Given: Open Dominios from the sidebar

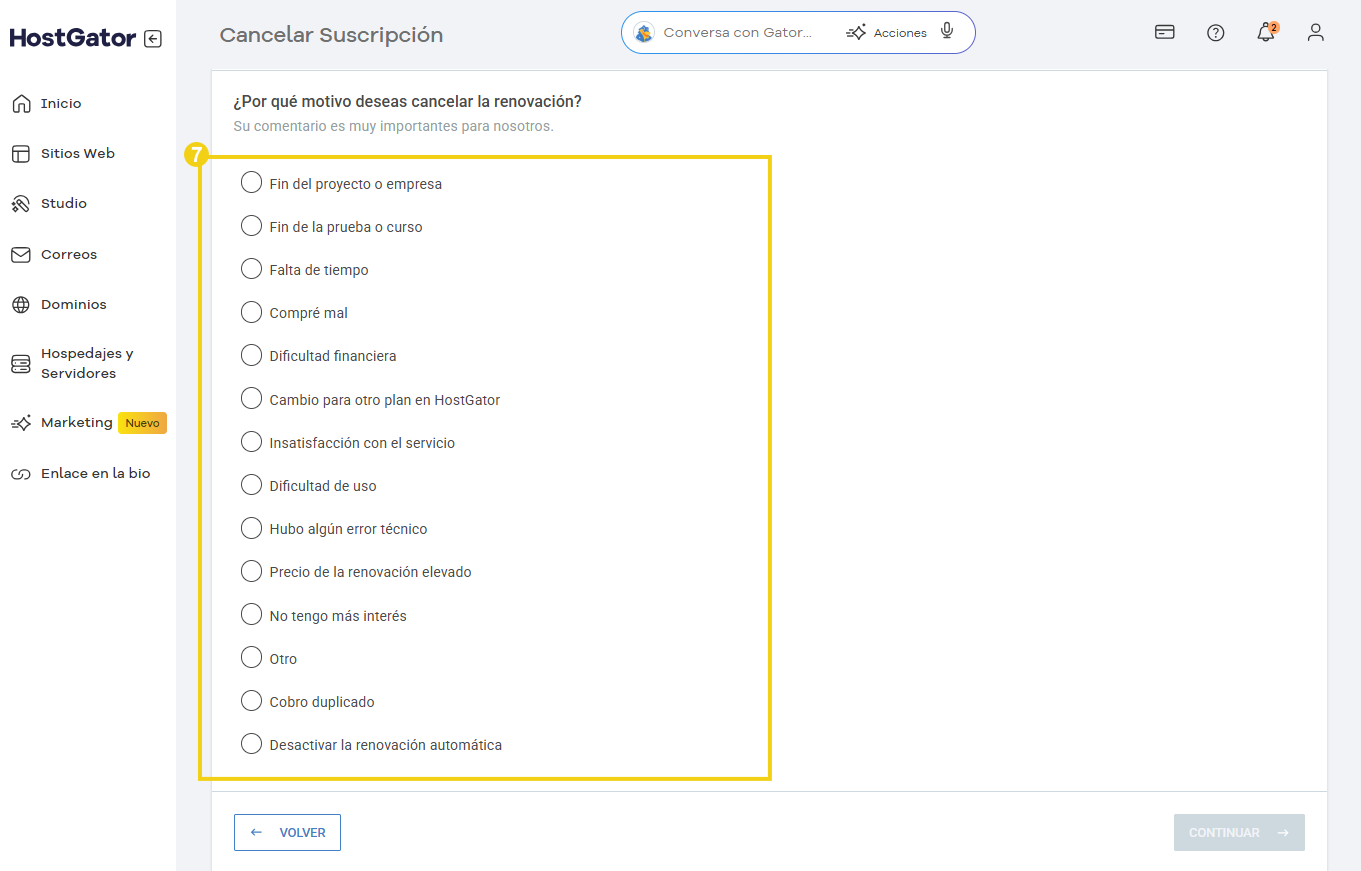Looking at the screenshot, I should coord(73,304).
